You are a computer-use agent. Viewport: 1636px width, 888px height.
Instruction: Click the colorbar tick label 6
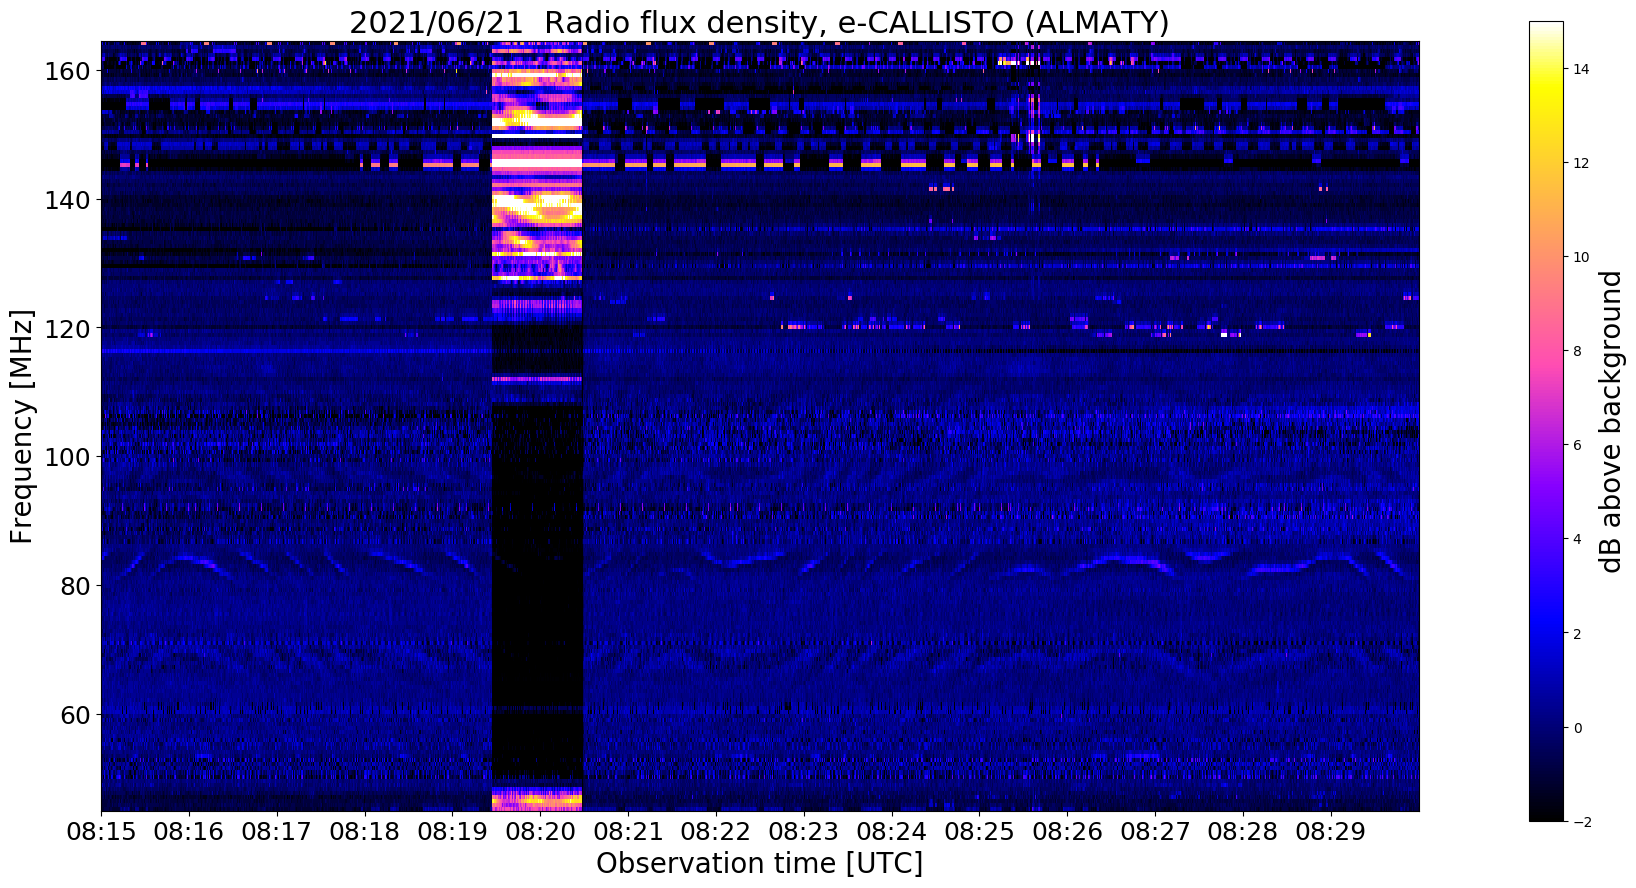pyautogui.click(x=1577, y=445)
